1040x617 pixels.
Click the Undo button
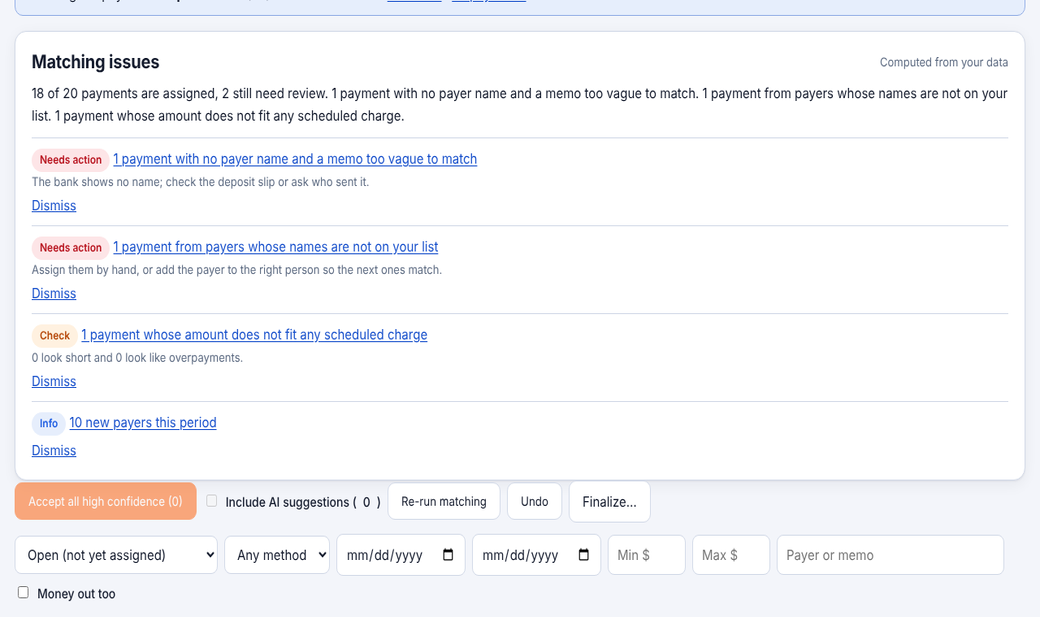(x=535, y=502)
